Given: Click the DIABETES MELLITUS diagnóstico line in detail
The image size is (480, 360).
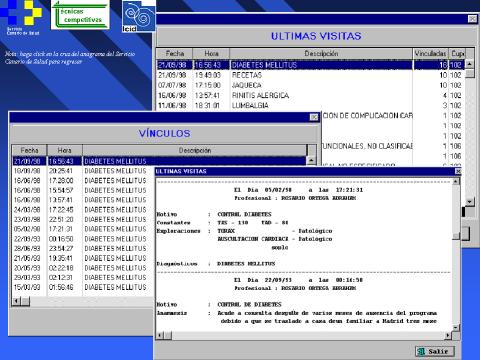Looking at the screenshot, I should 246,264.
